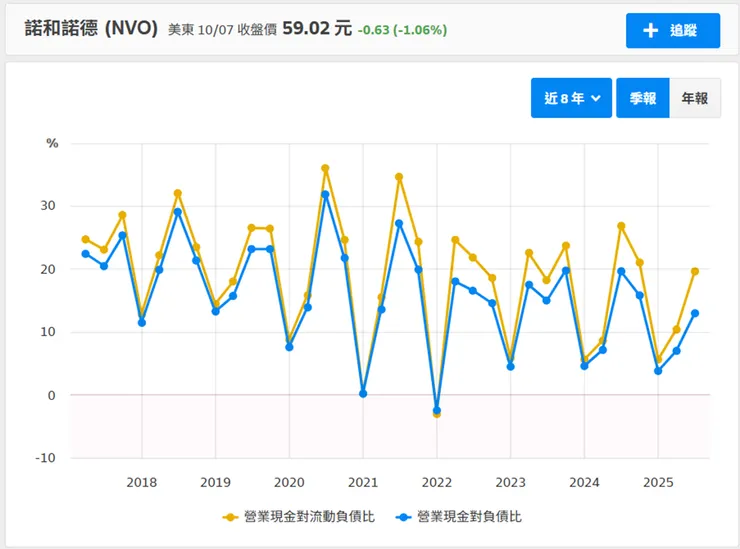Click the 2021 x-axis label
Image resolution: width=740 pixels, height=549 pixels.
(x=363, y=482)
